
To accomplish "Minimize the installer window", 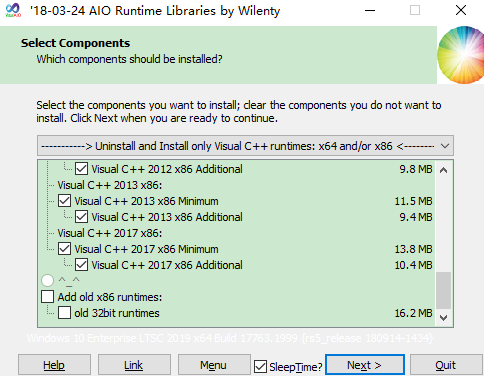I will coord(370,11).
